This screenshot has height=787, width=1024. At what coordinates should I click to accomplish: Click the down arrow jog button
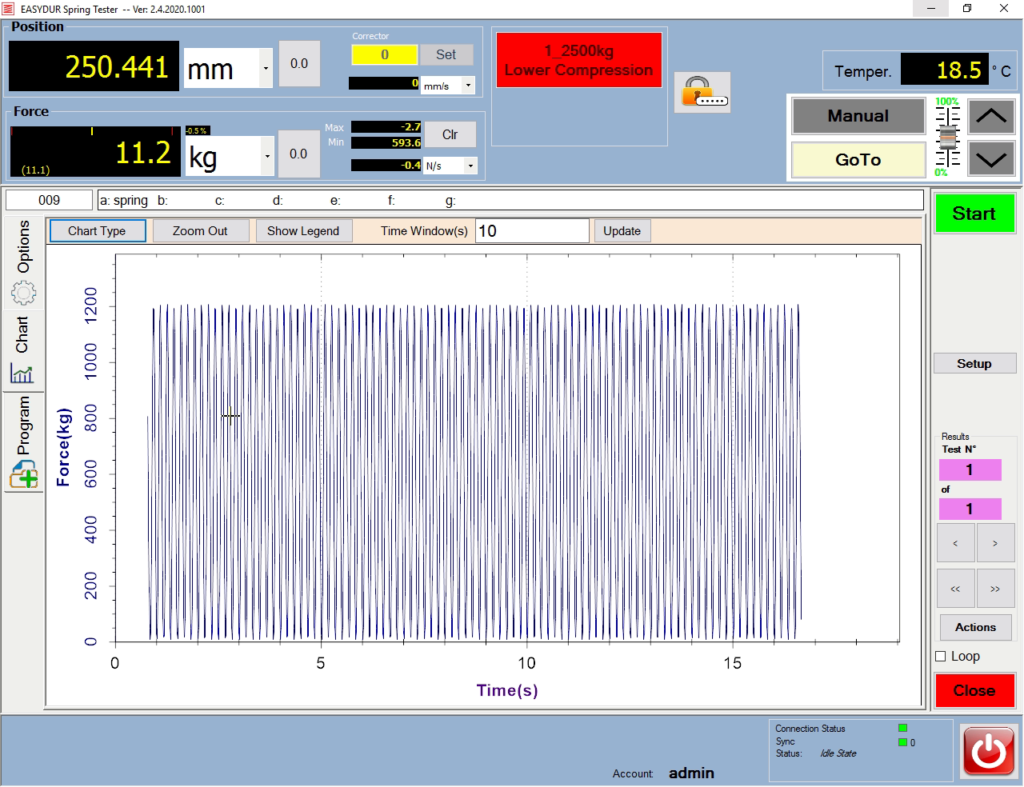pos(991,158)
